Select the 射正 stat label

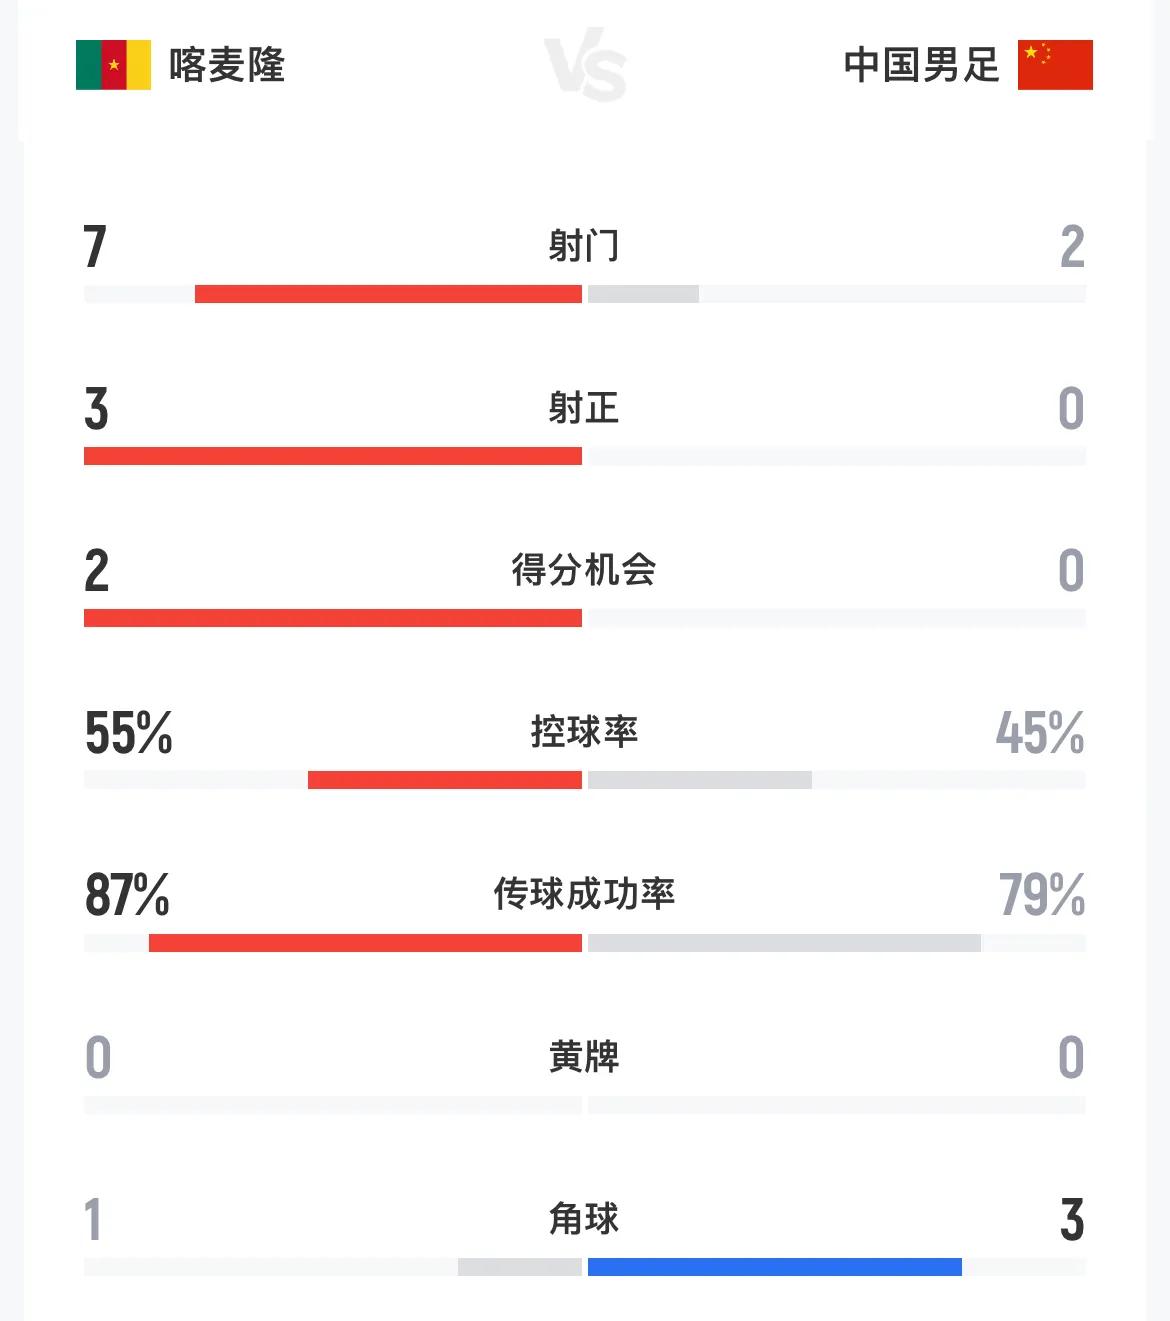pyautogui.click(x=584, y=408)
